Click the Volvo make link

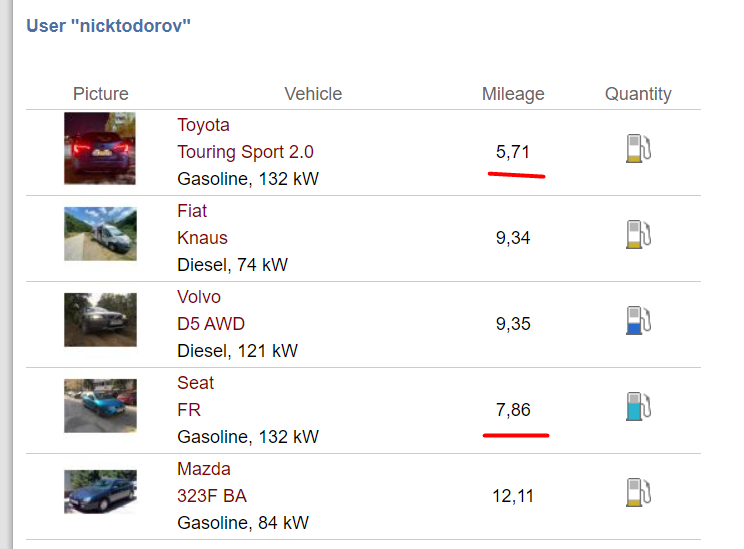click(x=199, y=297)
